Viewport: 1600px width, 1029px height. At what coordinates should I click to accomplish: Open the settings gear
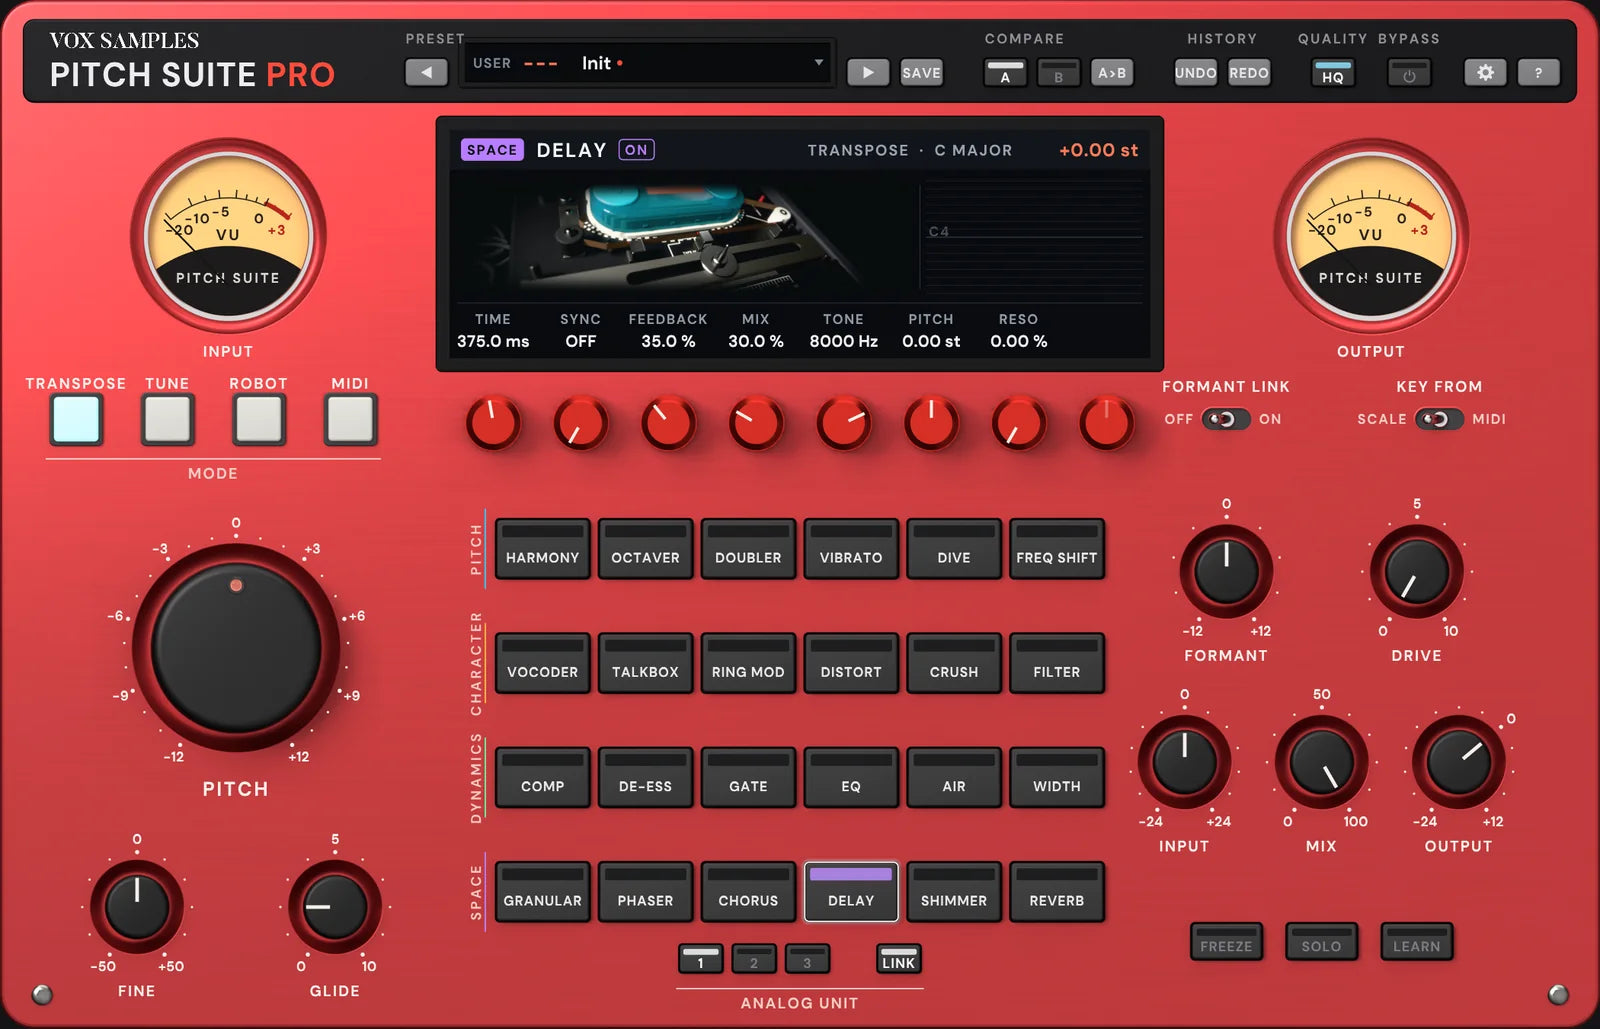(x=1485, y=72)
